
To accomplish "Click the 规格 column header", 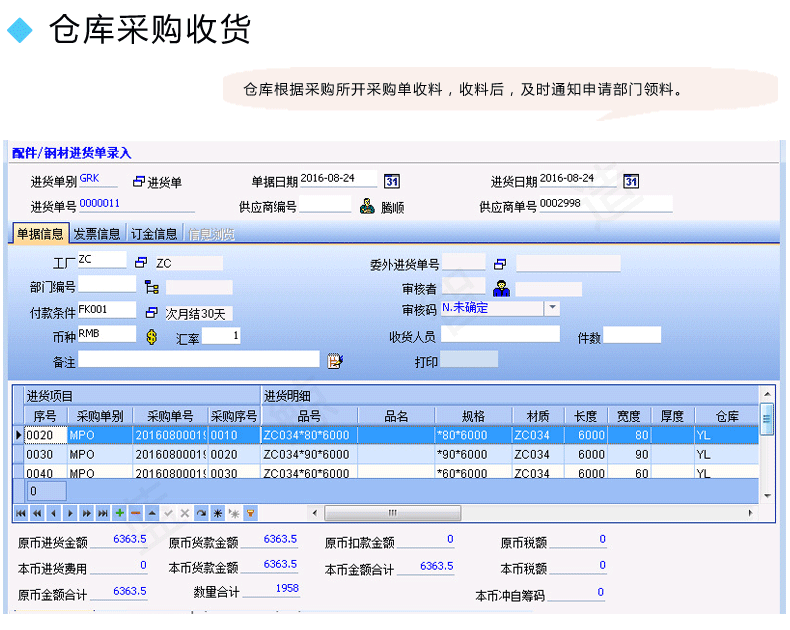I will [x=474, y=416].
